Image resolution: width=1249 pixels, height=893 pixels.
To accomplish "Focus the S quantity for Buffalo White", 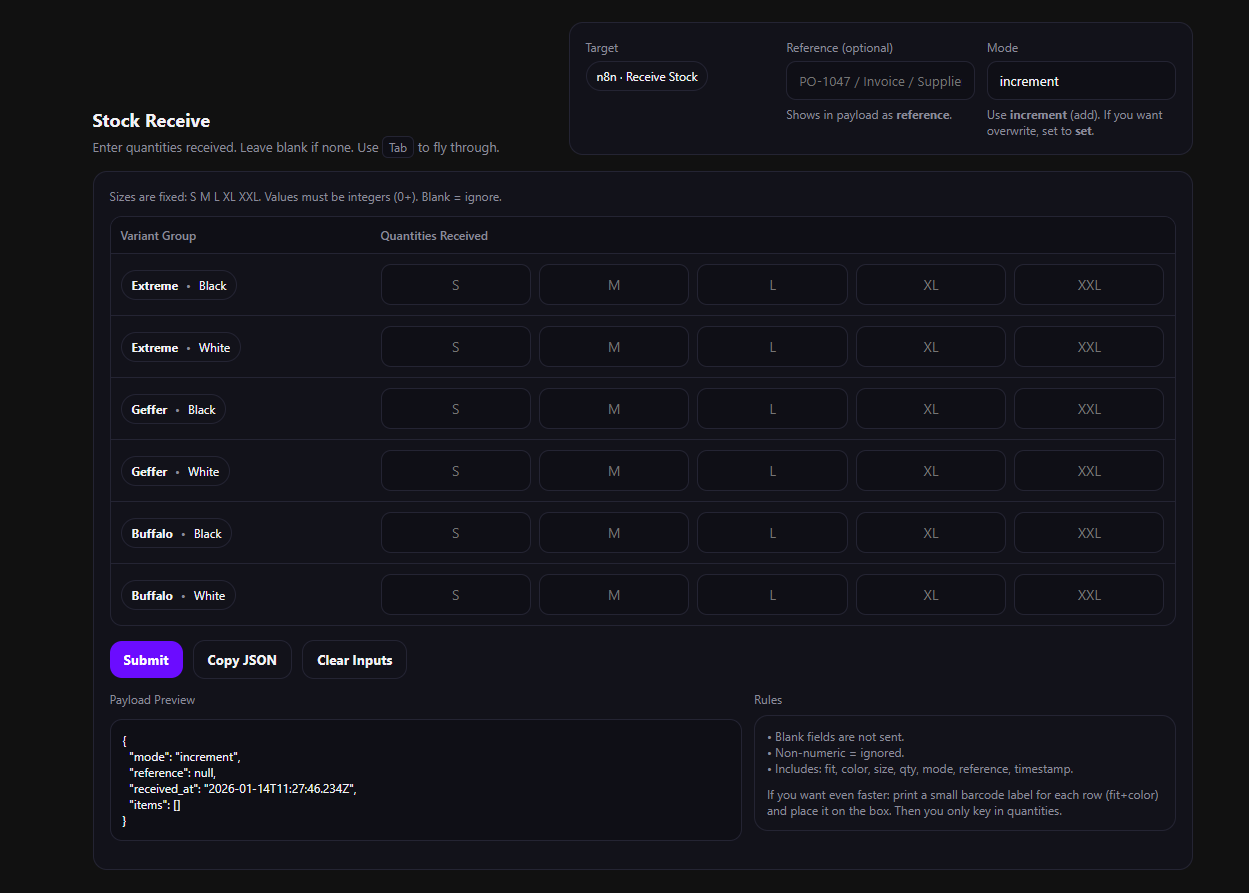I will (456, 595).
